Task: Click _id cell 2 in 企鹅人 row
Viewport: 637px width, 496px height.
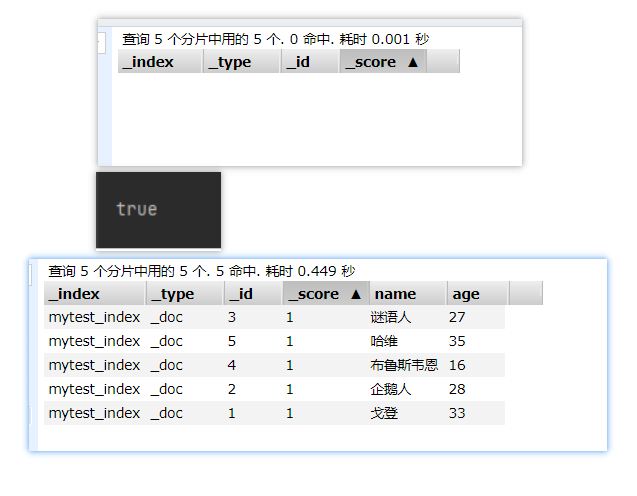Action: coord(232,389)
